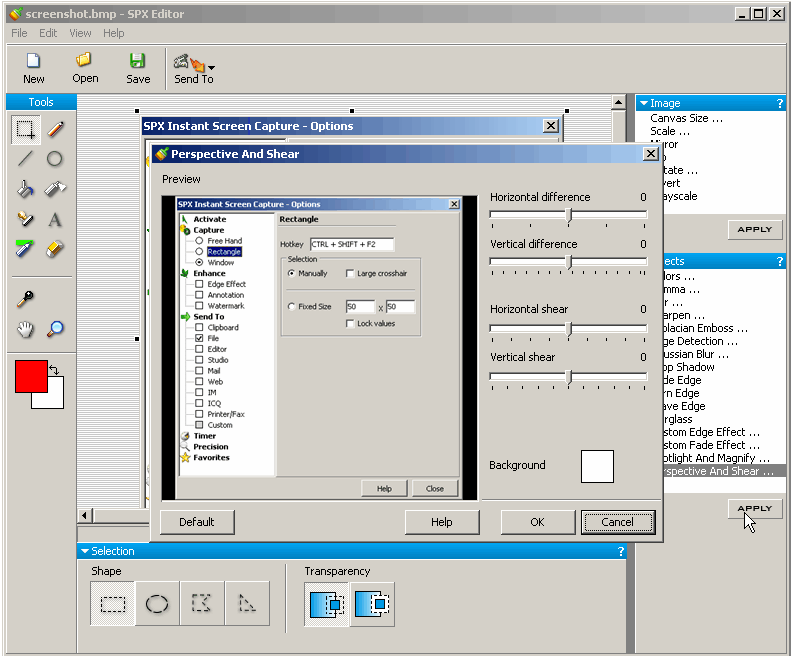This screenshot has width=794, height=656.
Task: Click Spotlight And Magnify effect entry
Action: tap(717, 458)
